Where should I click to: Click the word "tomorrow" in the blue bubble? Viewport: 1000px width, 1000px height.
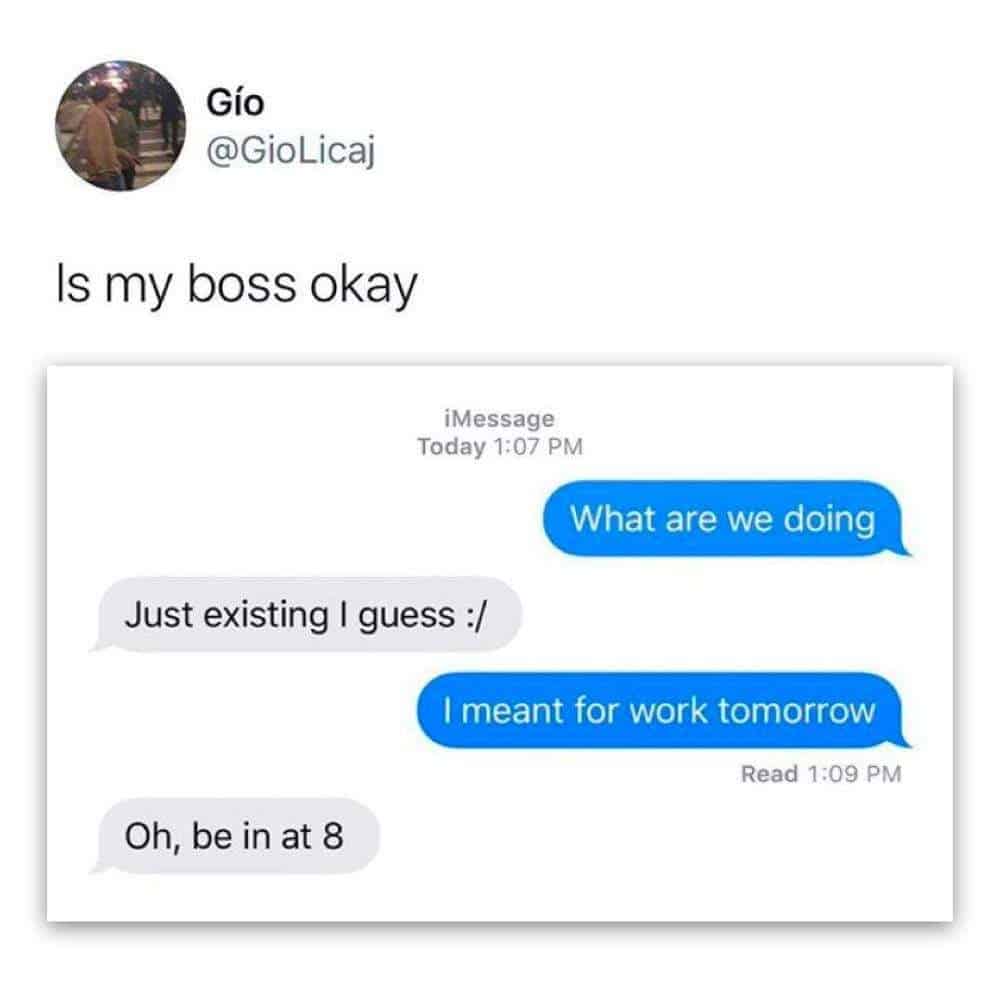(x=797, y=710)
